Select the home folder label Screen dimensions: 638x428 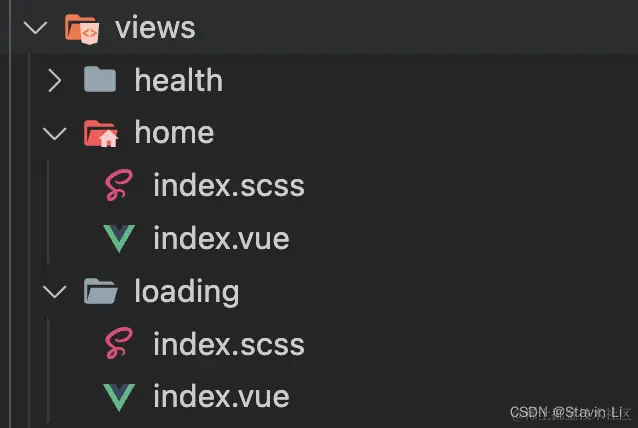pos(174,133)
